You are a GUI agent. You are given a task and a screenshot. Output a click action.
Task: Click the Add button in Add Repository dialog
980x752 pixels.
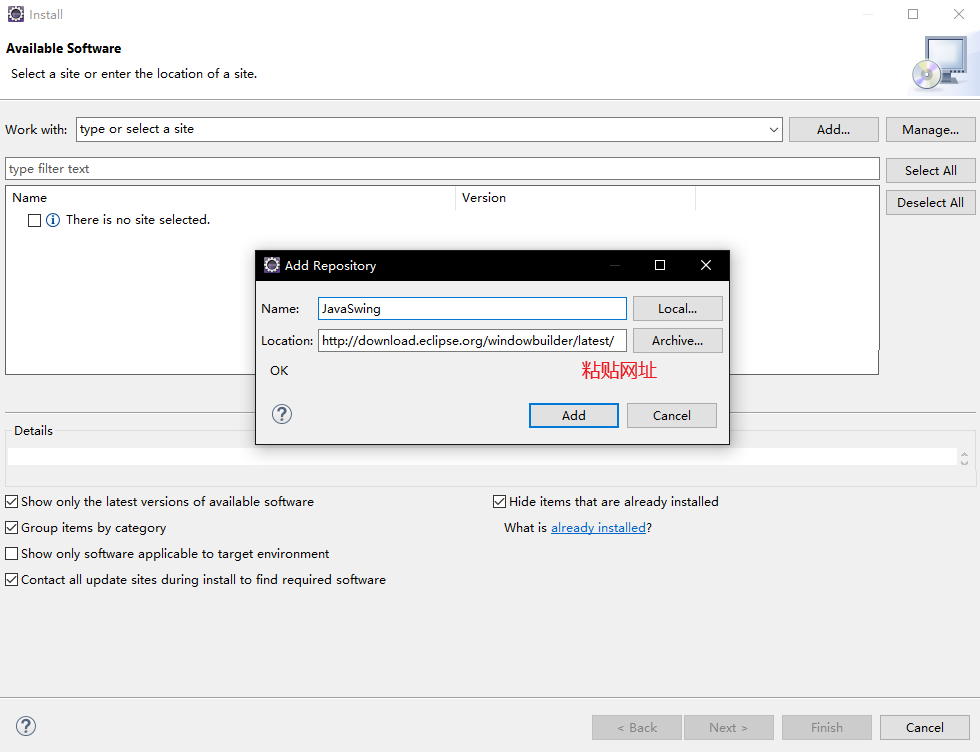574,416
